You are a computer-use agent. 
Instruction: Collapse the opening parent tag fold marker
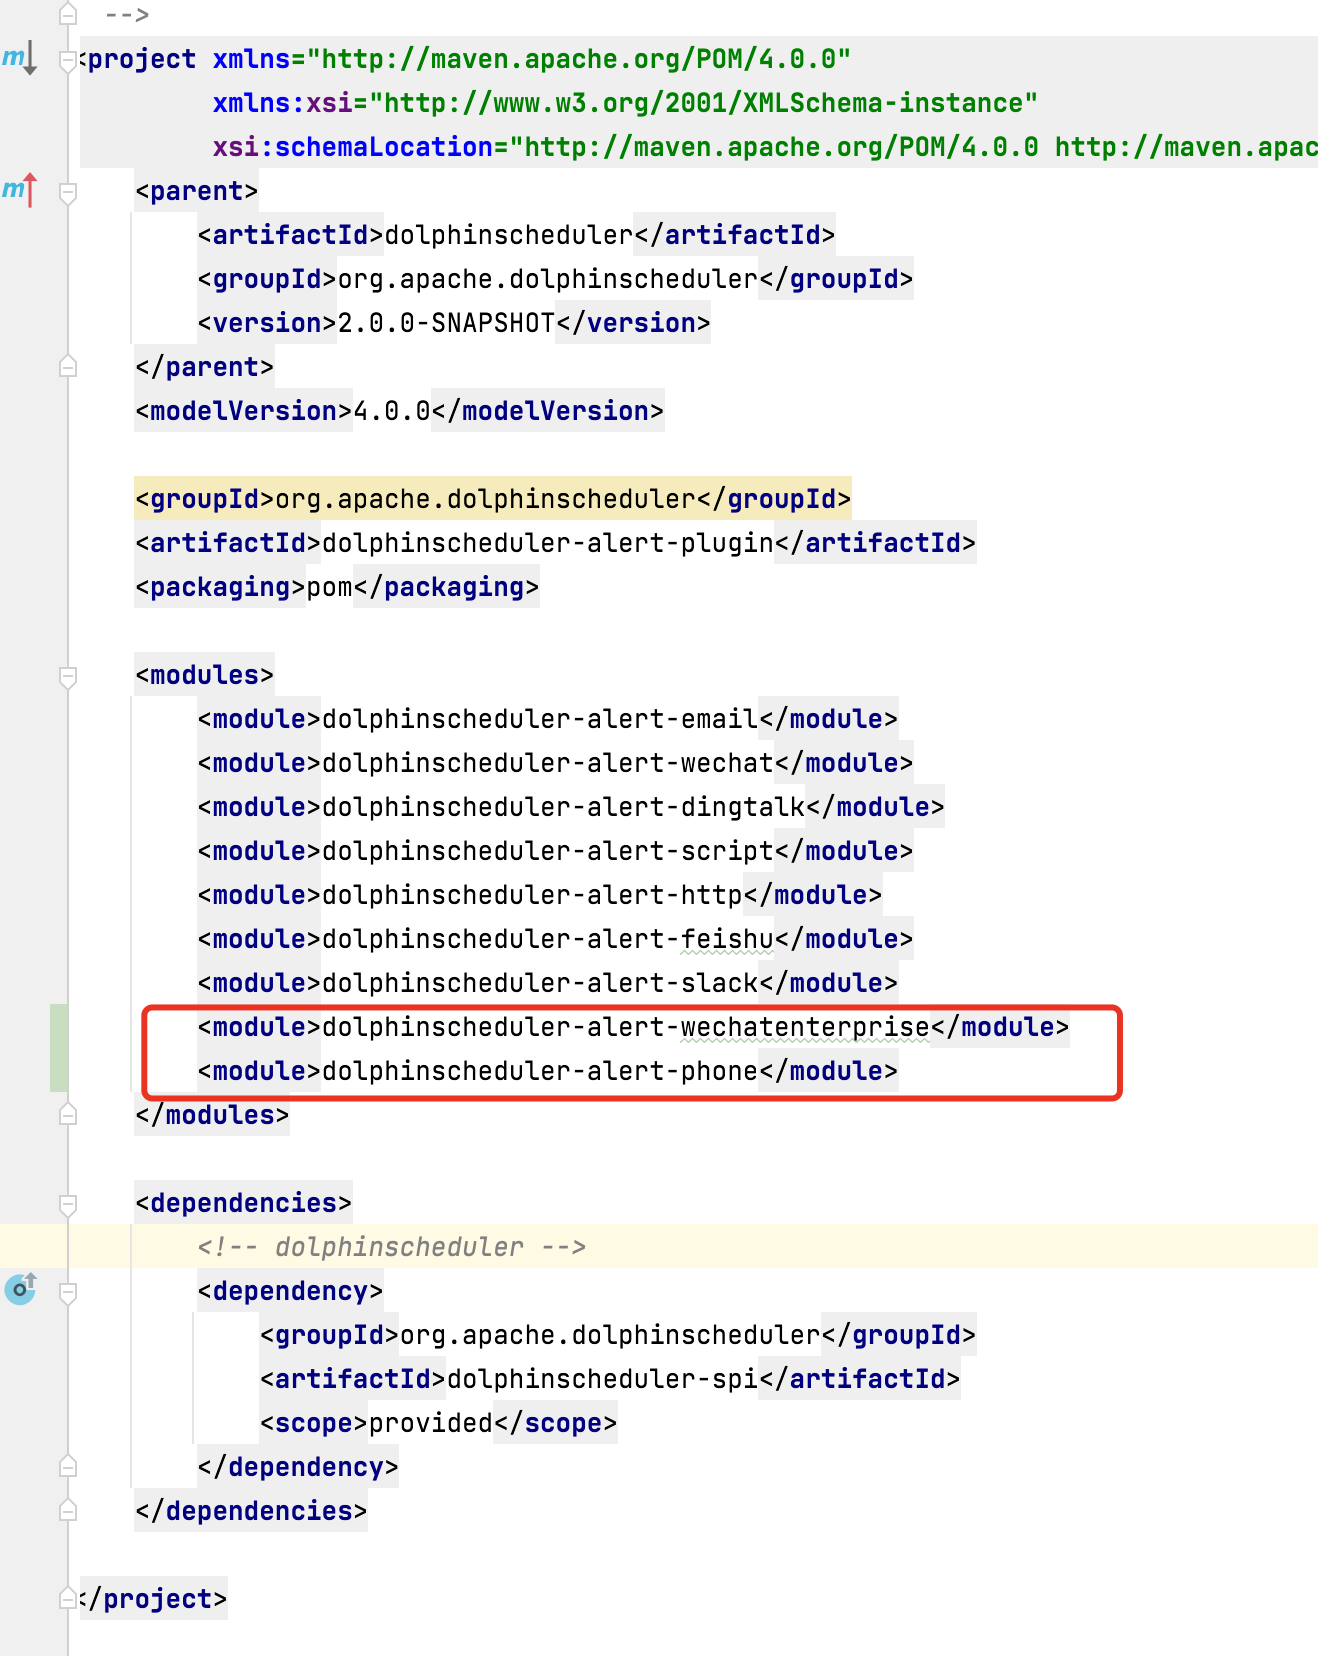[68, 193]
